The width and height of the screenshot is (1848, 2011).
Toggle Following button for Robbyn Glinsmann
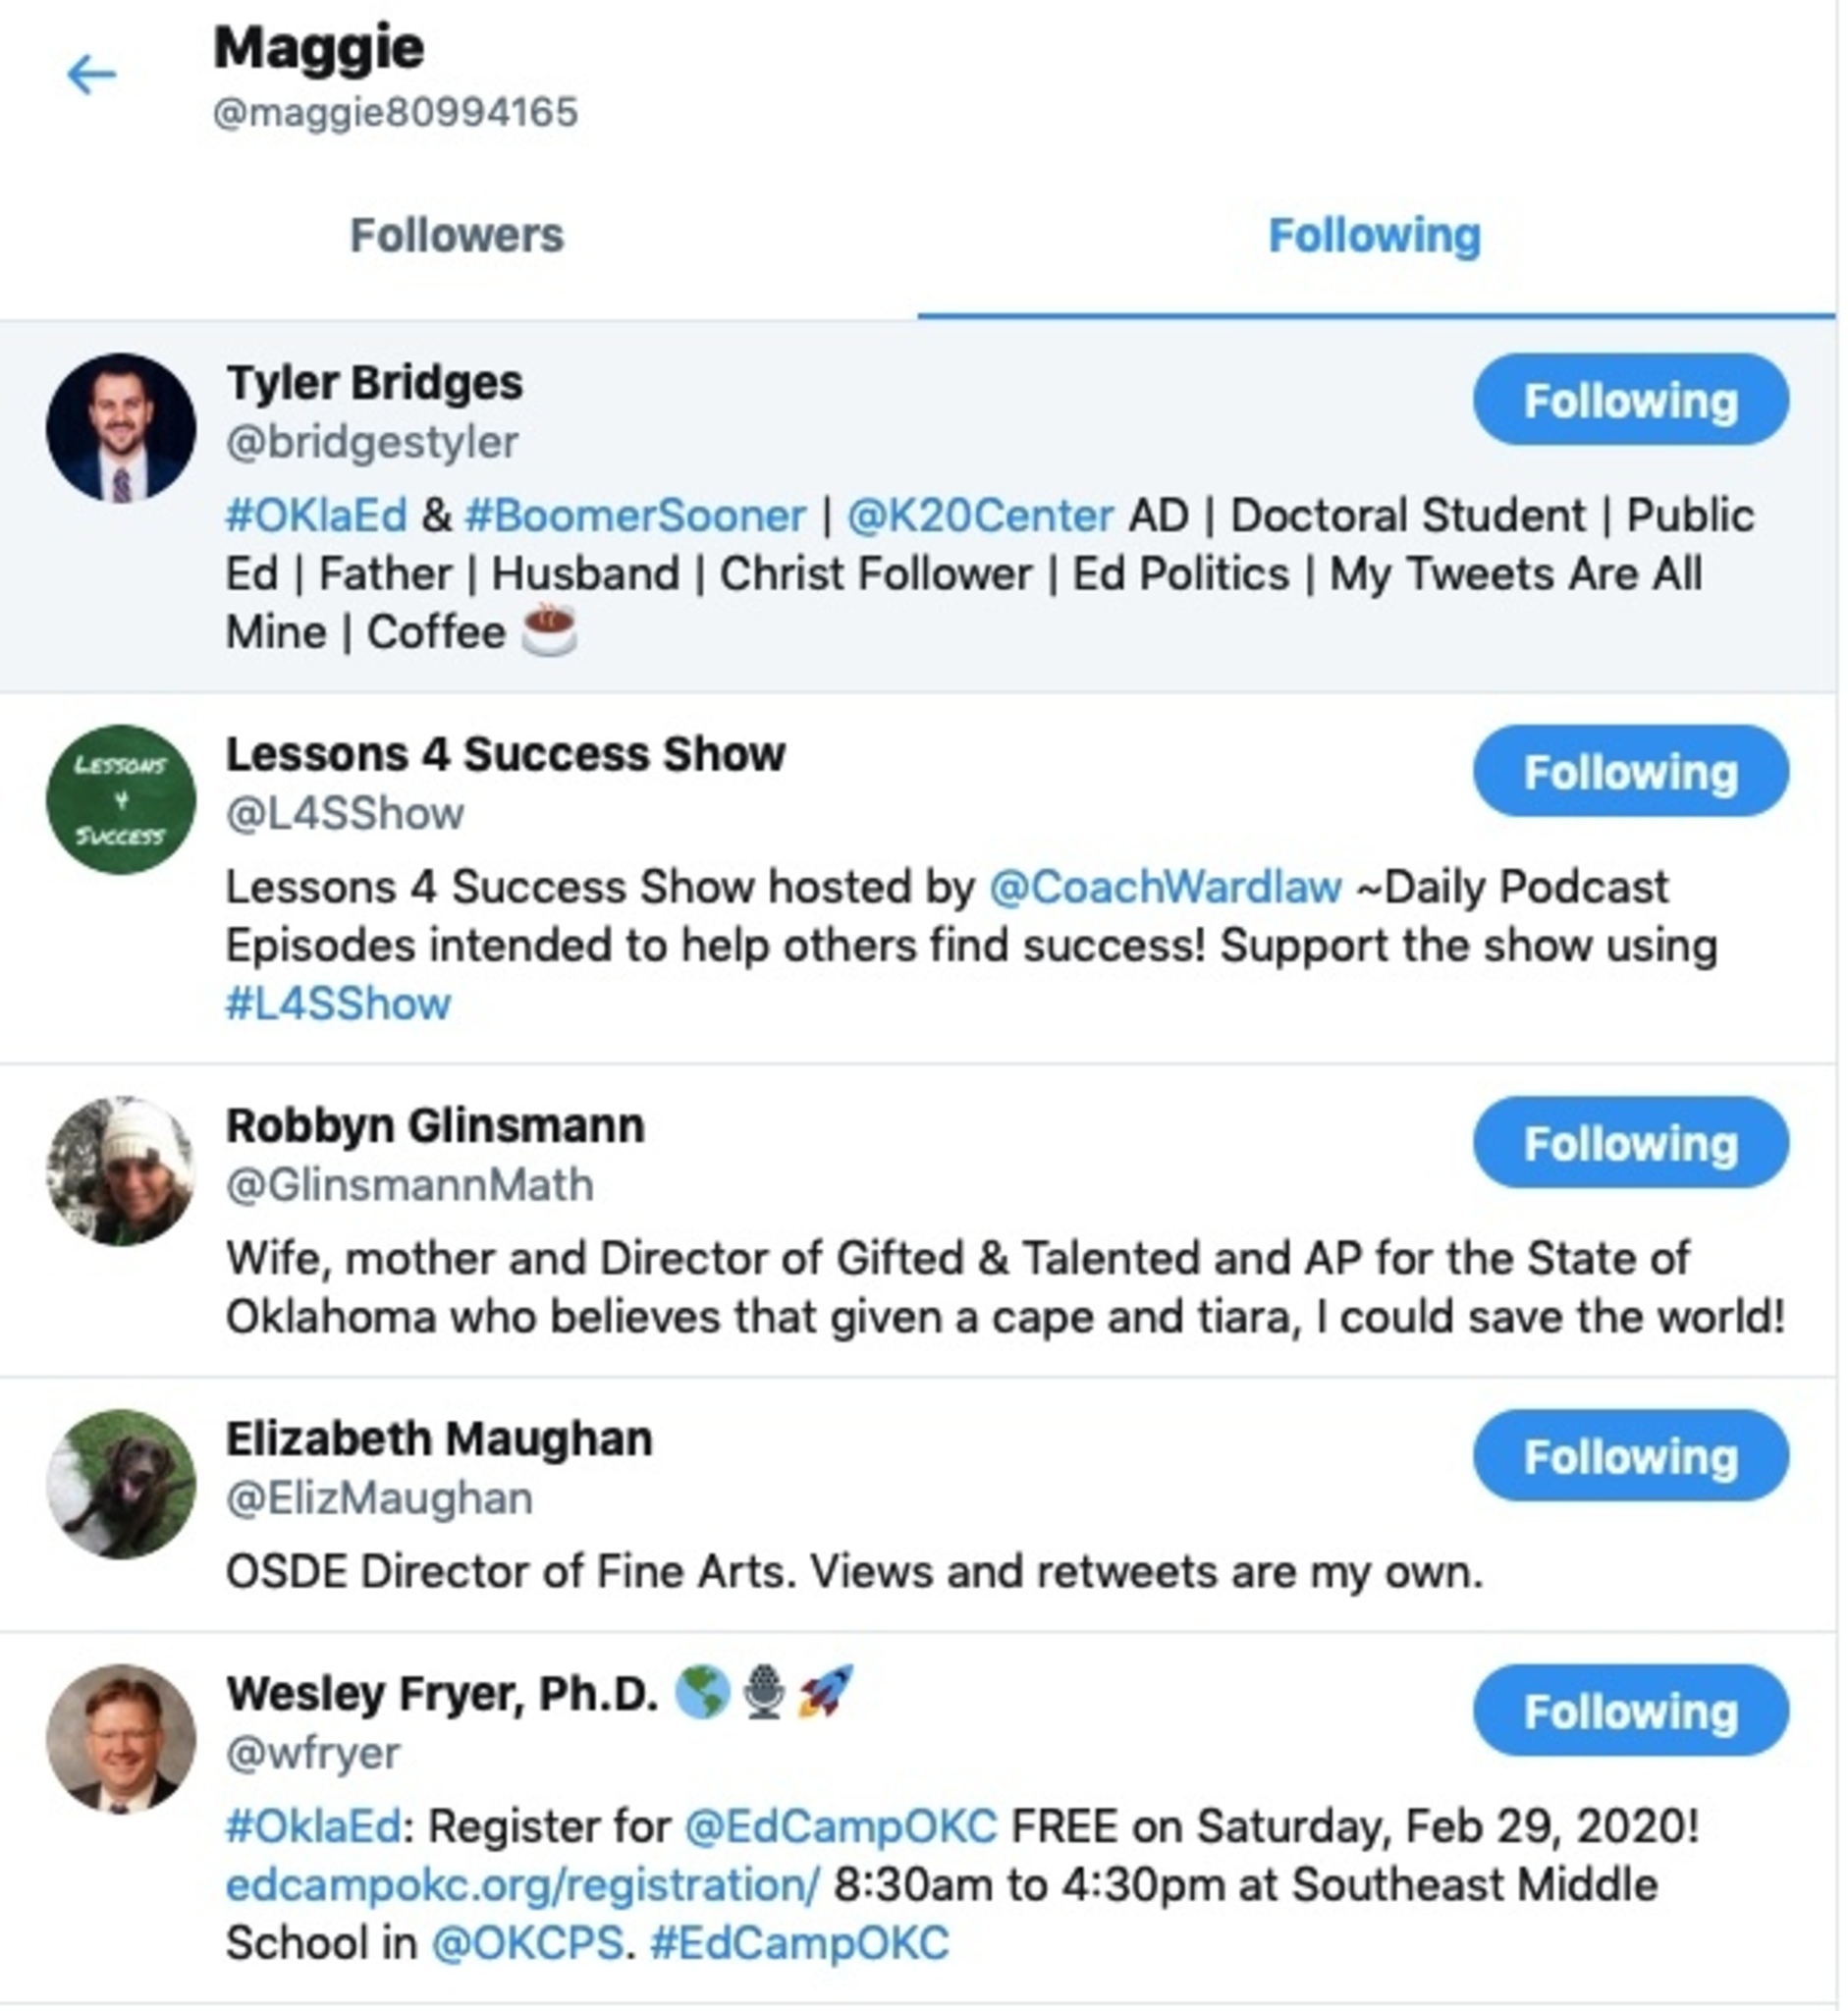1630,1143
